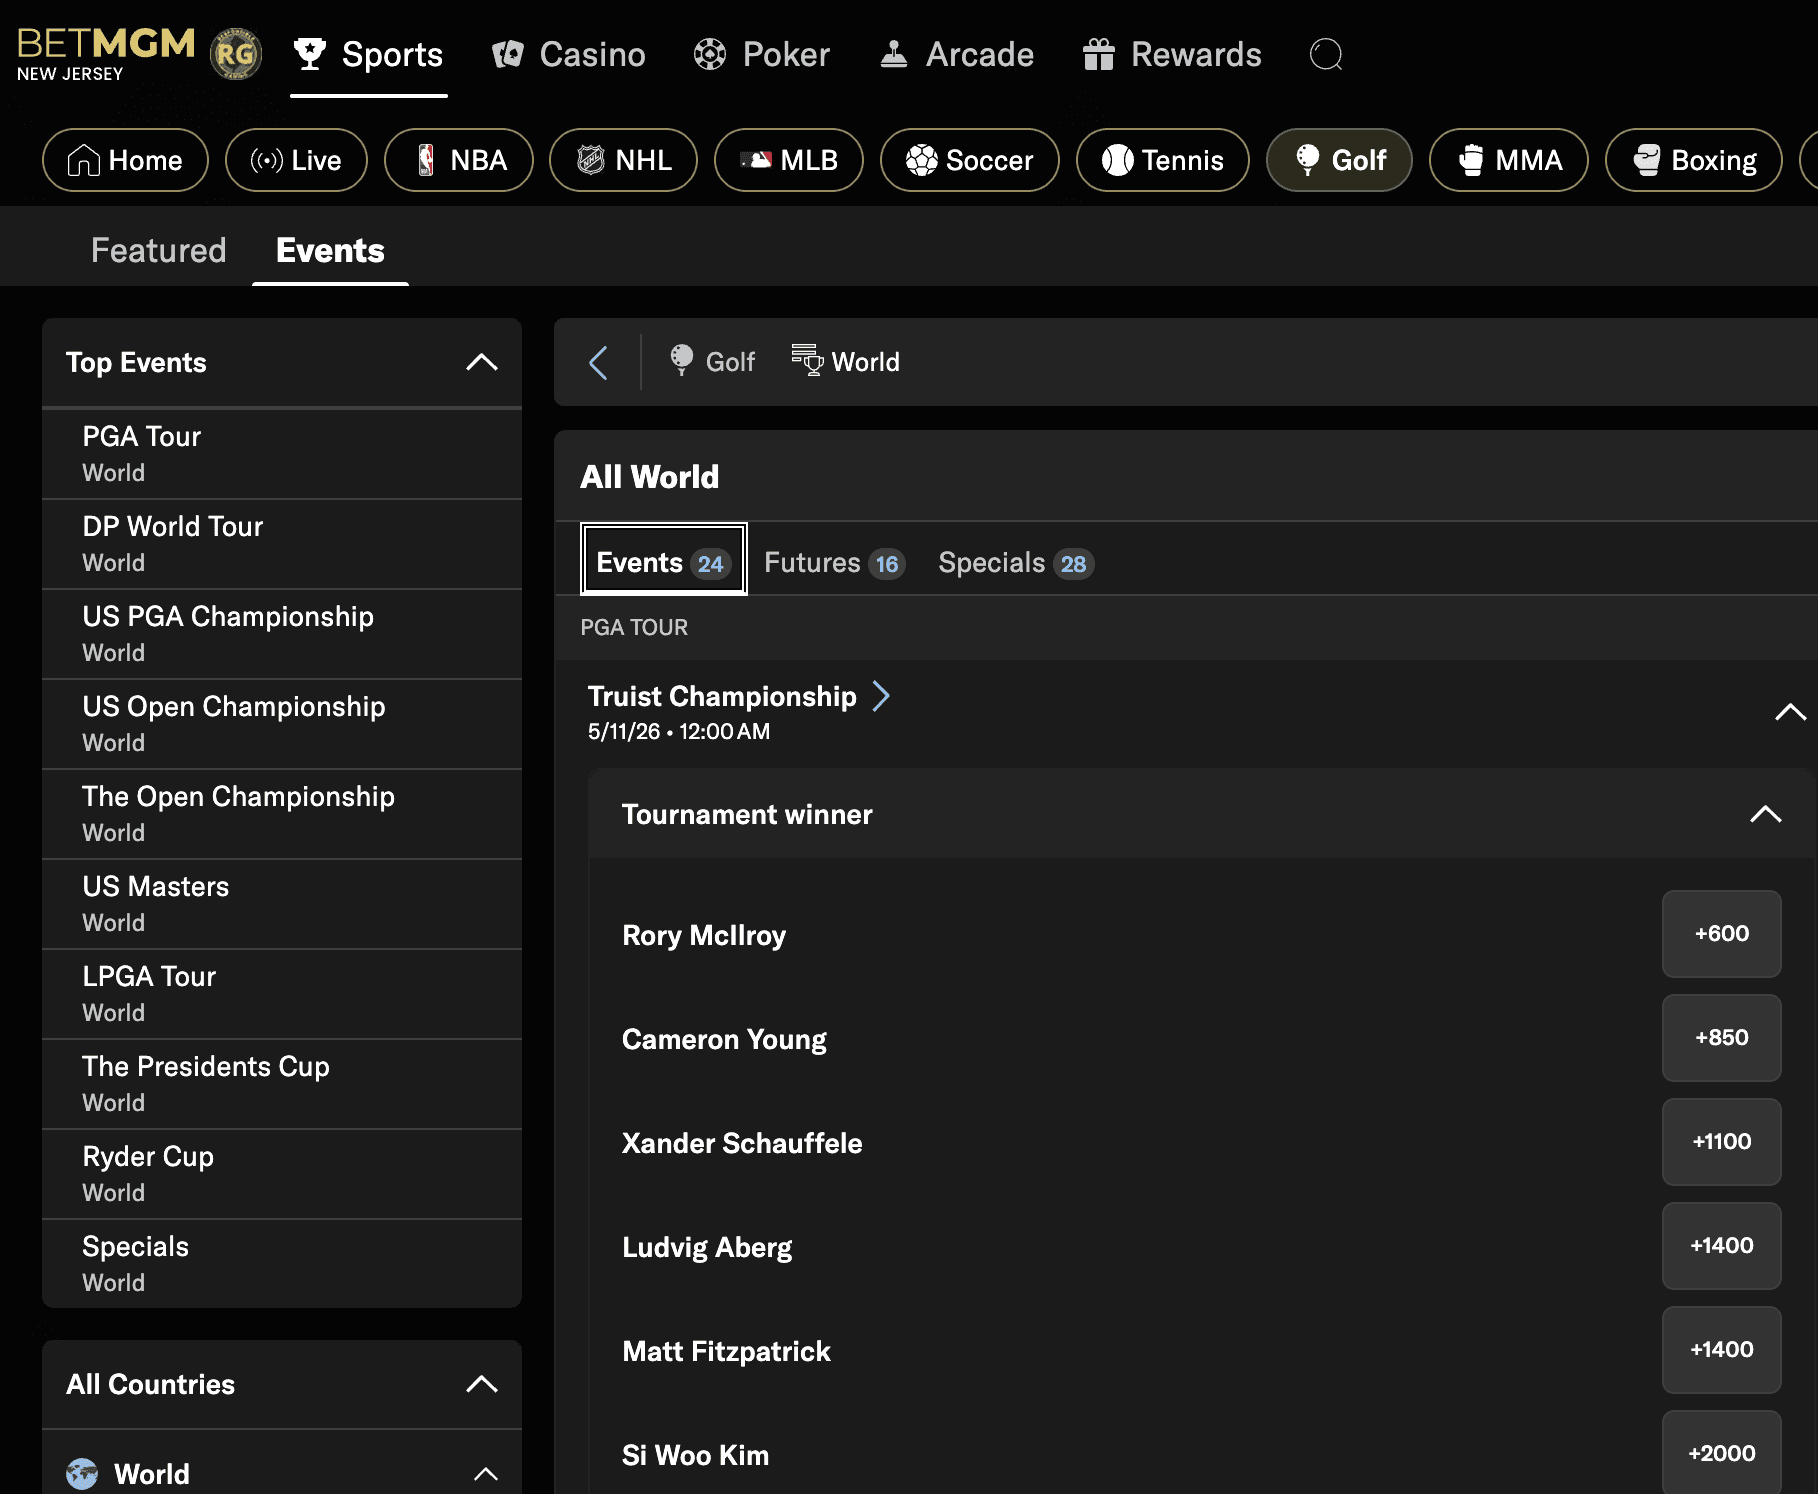Open search with the magnifier icon
Image resolution: width=1818 pixels, height=1494 pixels.
pyautogui.click(x=1326, y=54)
